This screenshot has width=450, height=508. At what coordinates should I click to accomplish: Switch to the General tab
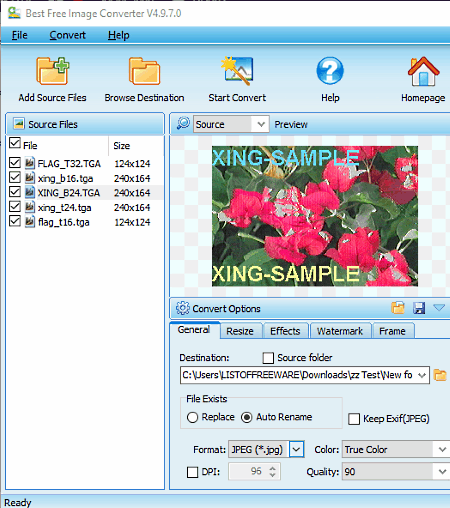(194, 330)
